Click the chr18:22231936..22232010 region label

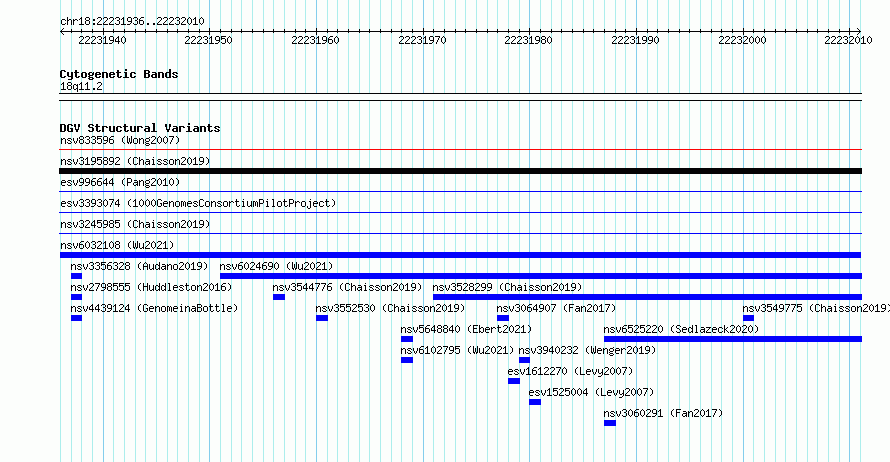[x=132, y=21]
